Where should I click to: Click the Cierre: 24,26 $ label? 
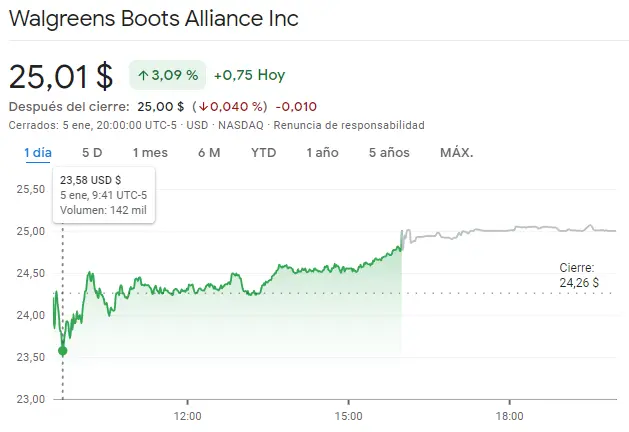(579, 275)
